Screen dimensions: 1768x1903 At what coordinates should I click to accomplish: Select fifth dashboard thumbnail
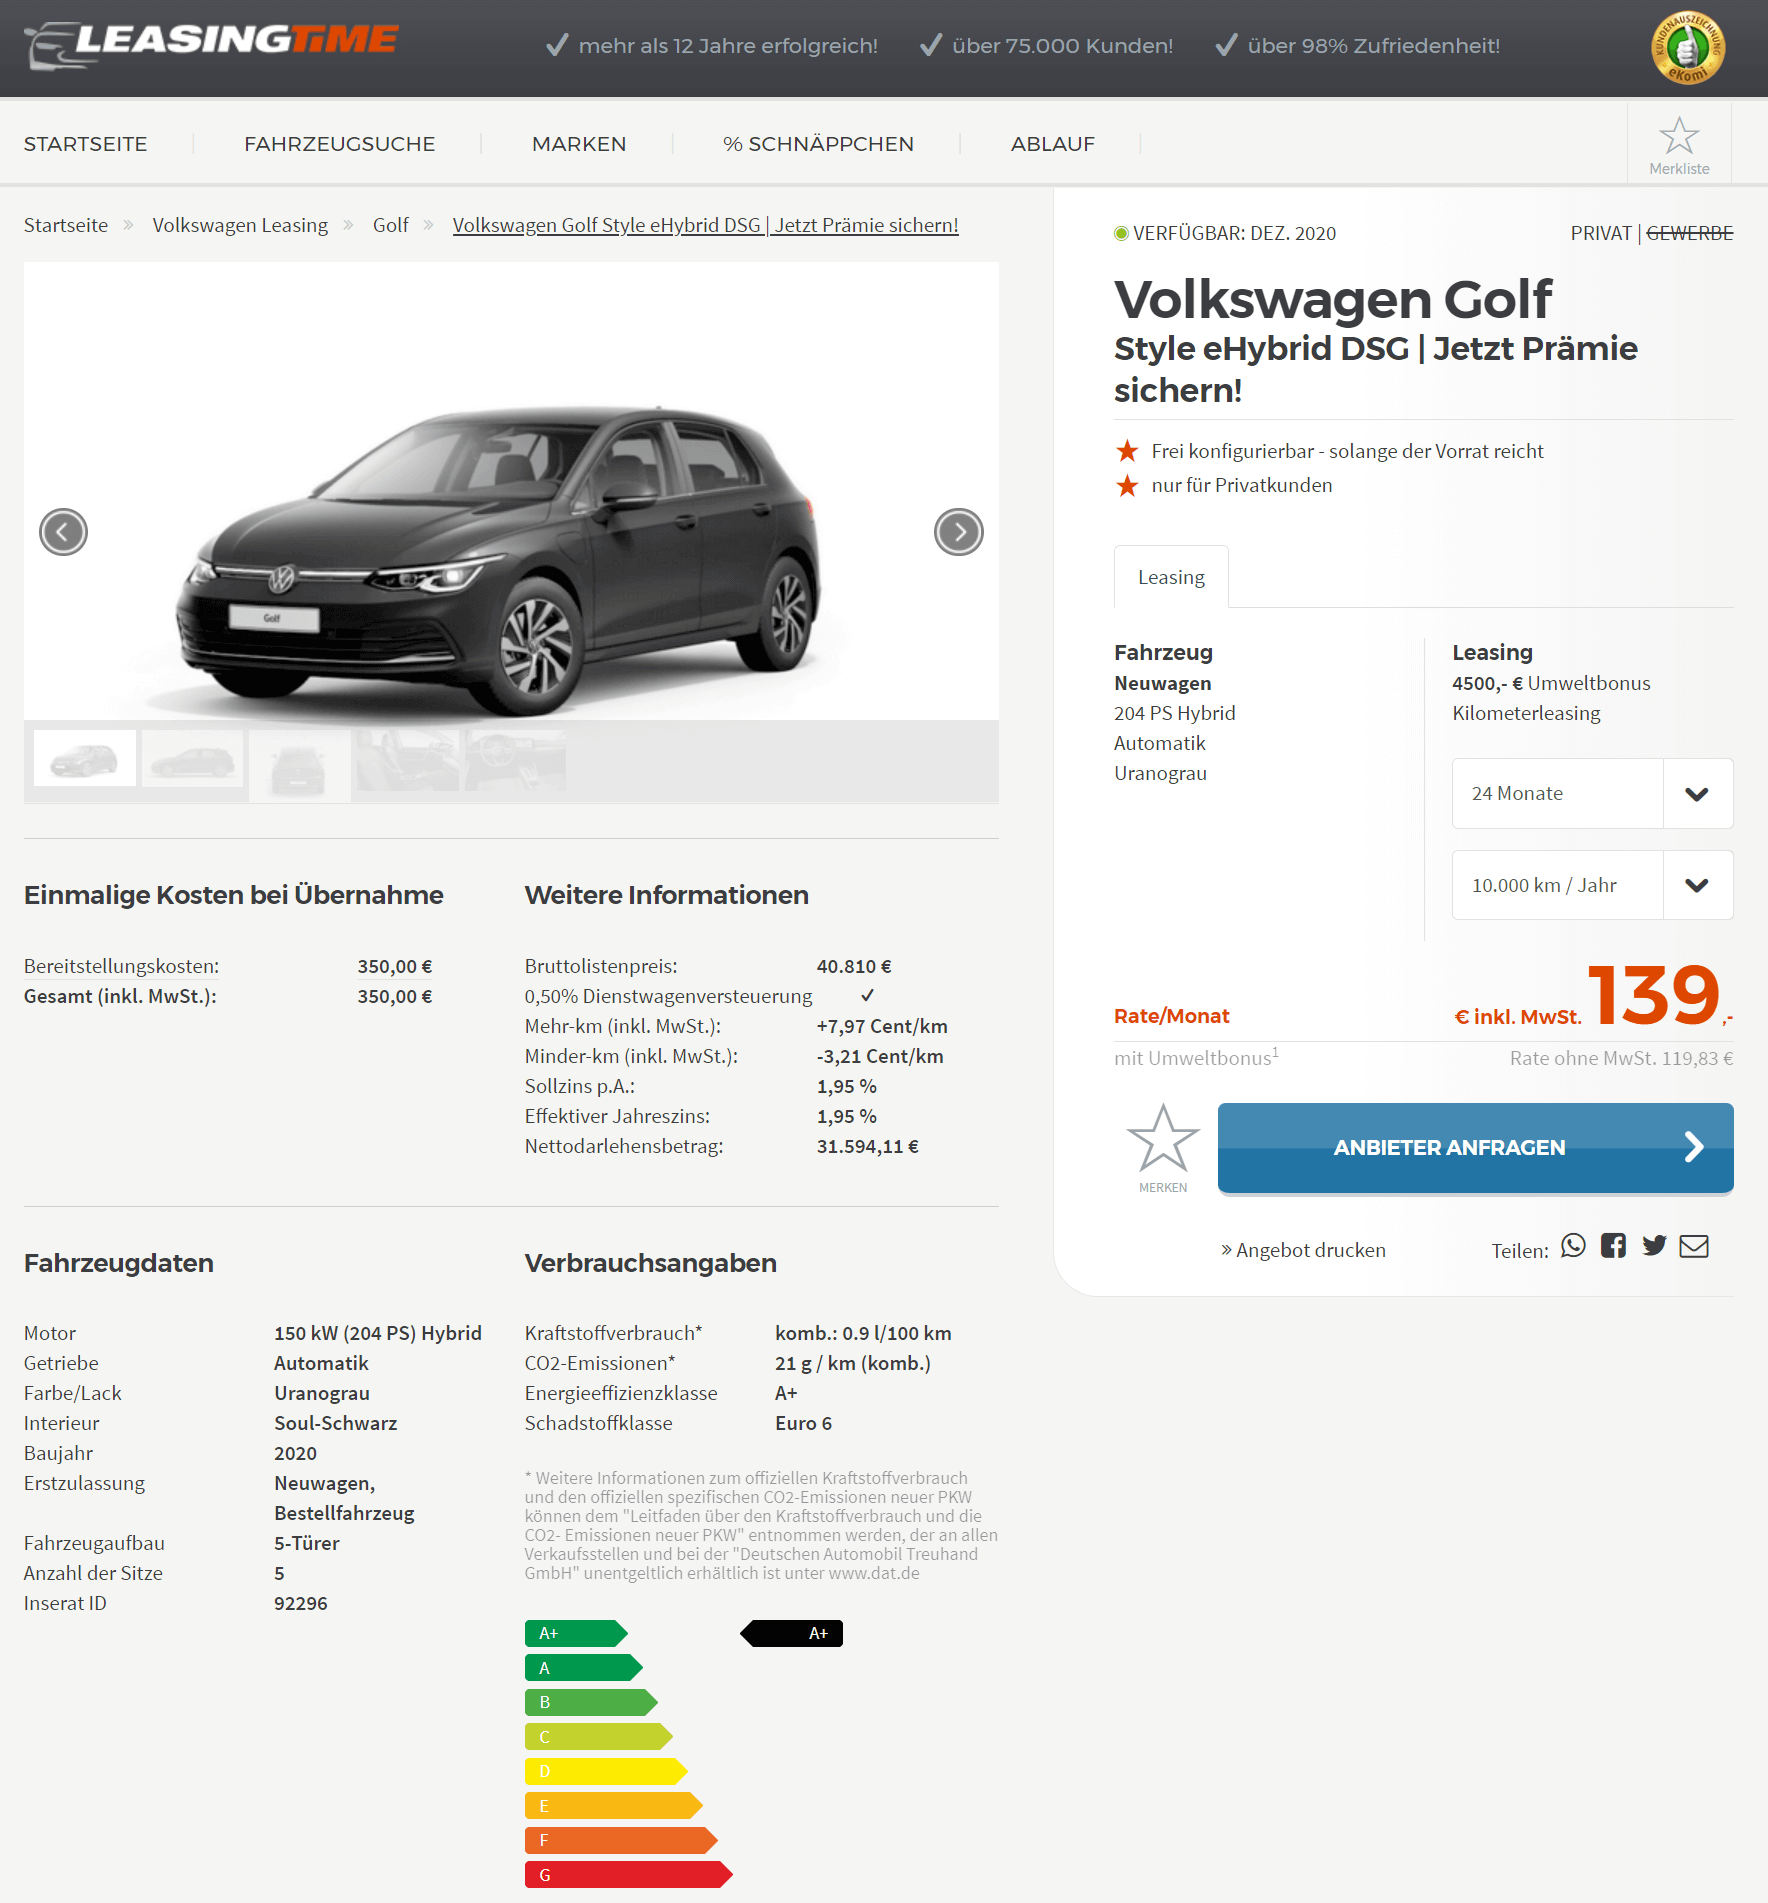pos(516,760)
